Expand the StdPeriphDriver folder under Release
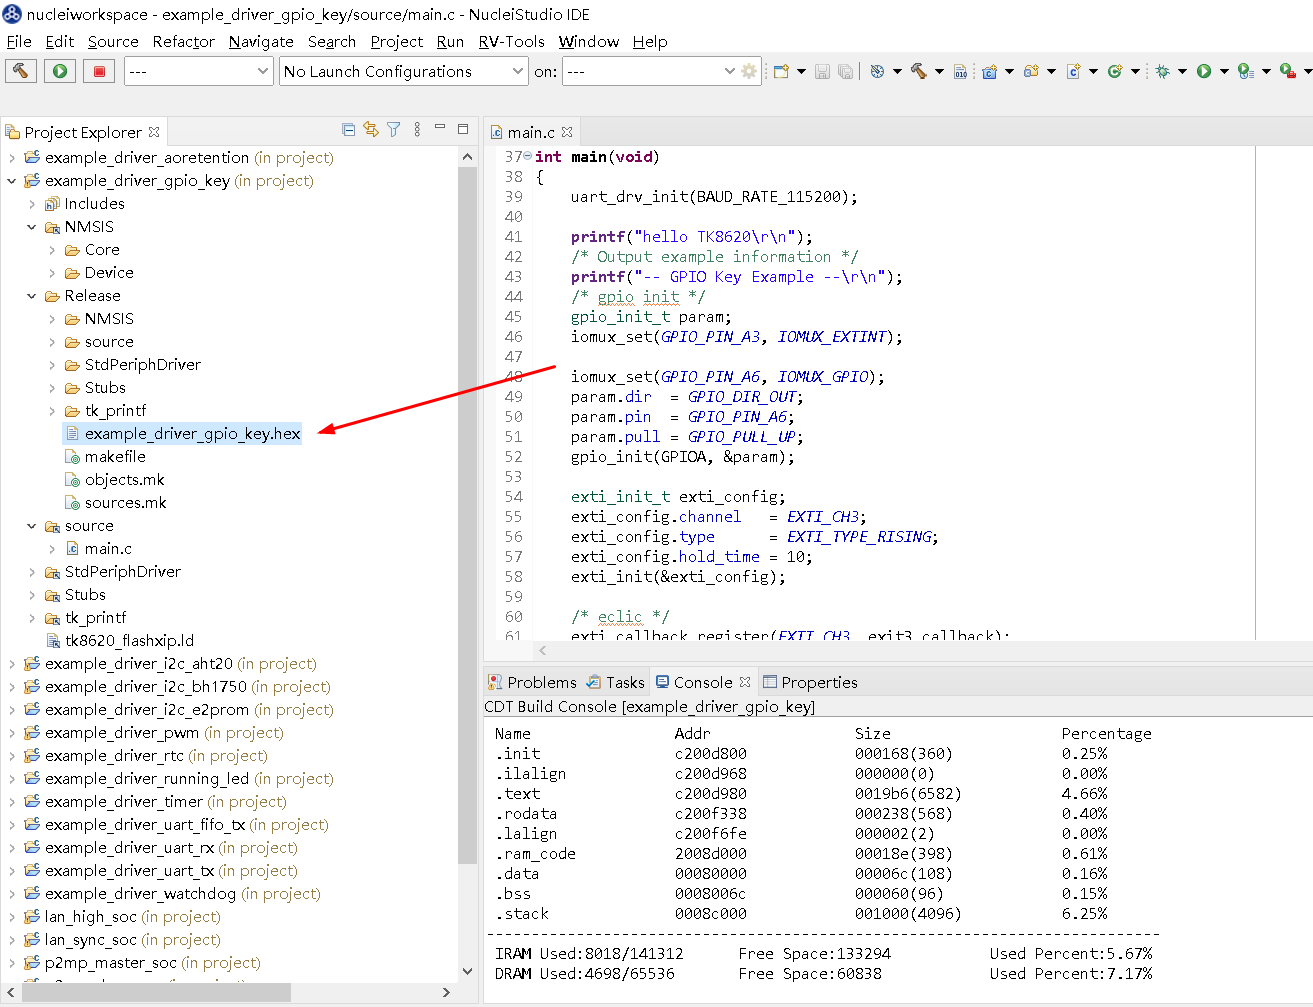The image size is (1313, 1007). (x=52, y=365)
